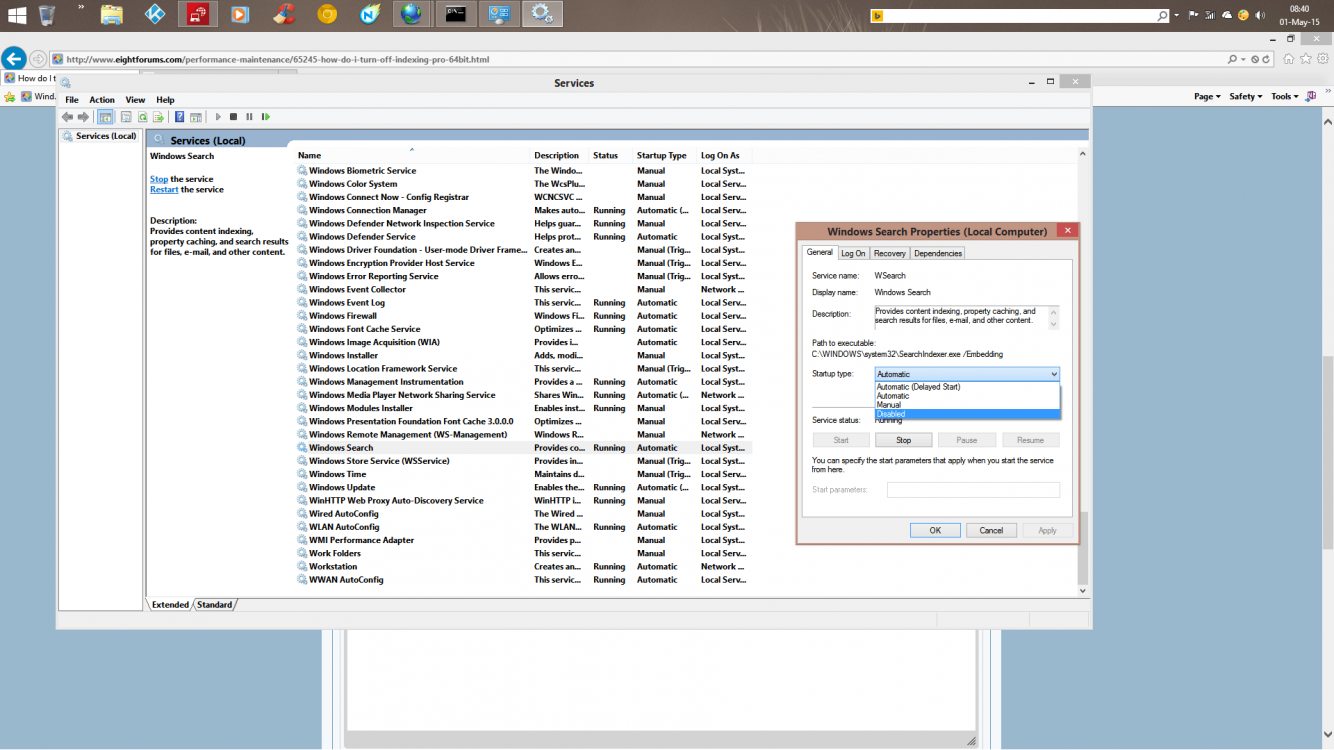This screenshot has width=1334, height=750.
Task: Open the Recycle Bin taskbar icon
Action: [x=47, y=15]
